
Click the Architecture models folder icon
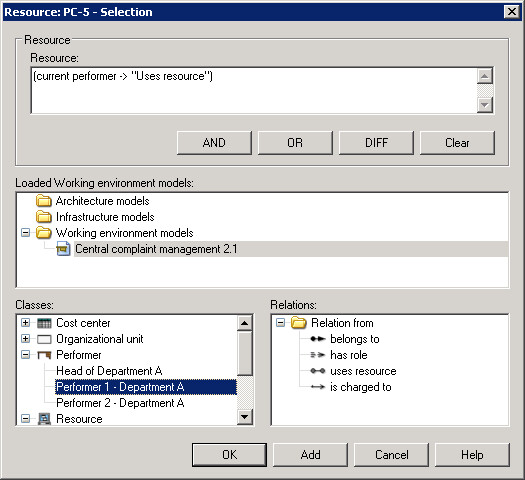click(44, 201)
